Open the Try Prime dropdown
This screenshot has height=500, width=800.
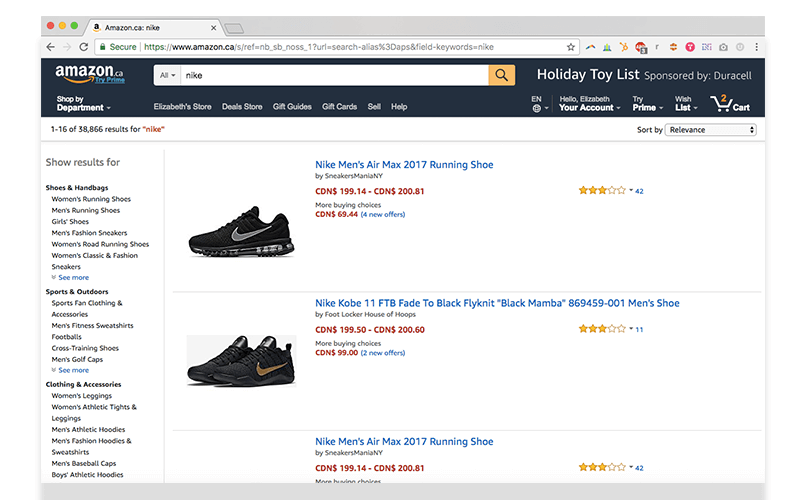[x=648, y=104]
